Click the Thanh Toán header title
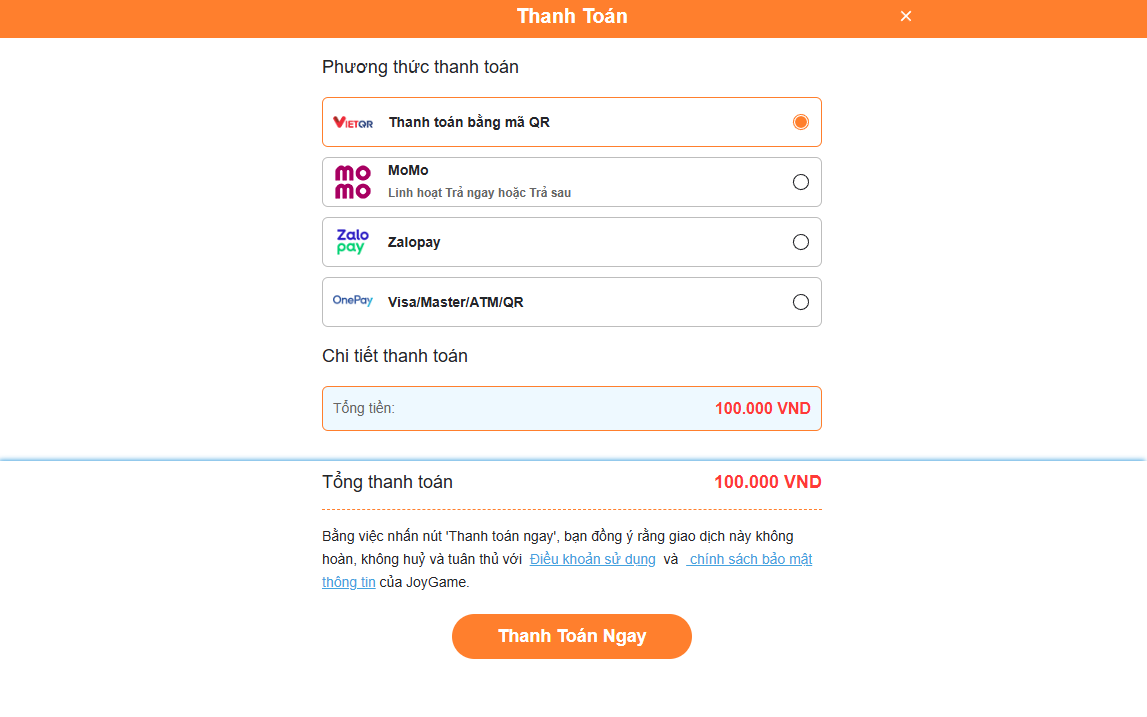The image size is (1147, 717). pos(572,16)
